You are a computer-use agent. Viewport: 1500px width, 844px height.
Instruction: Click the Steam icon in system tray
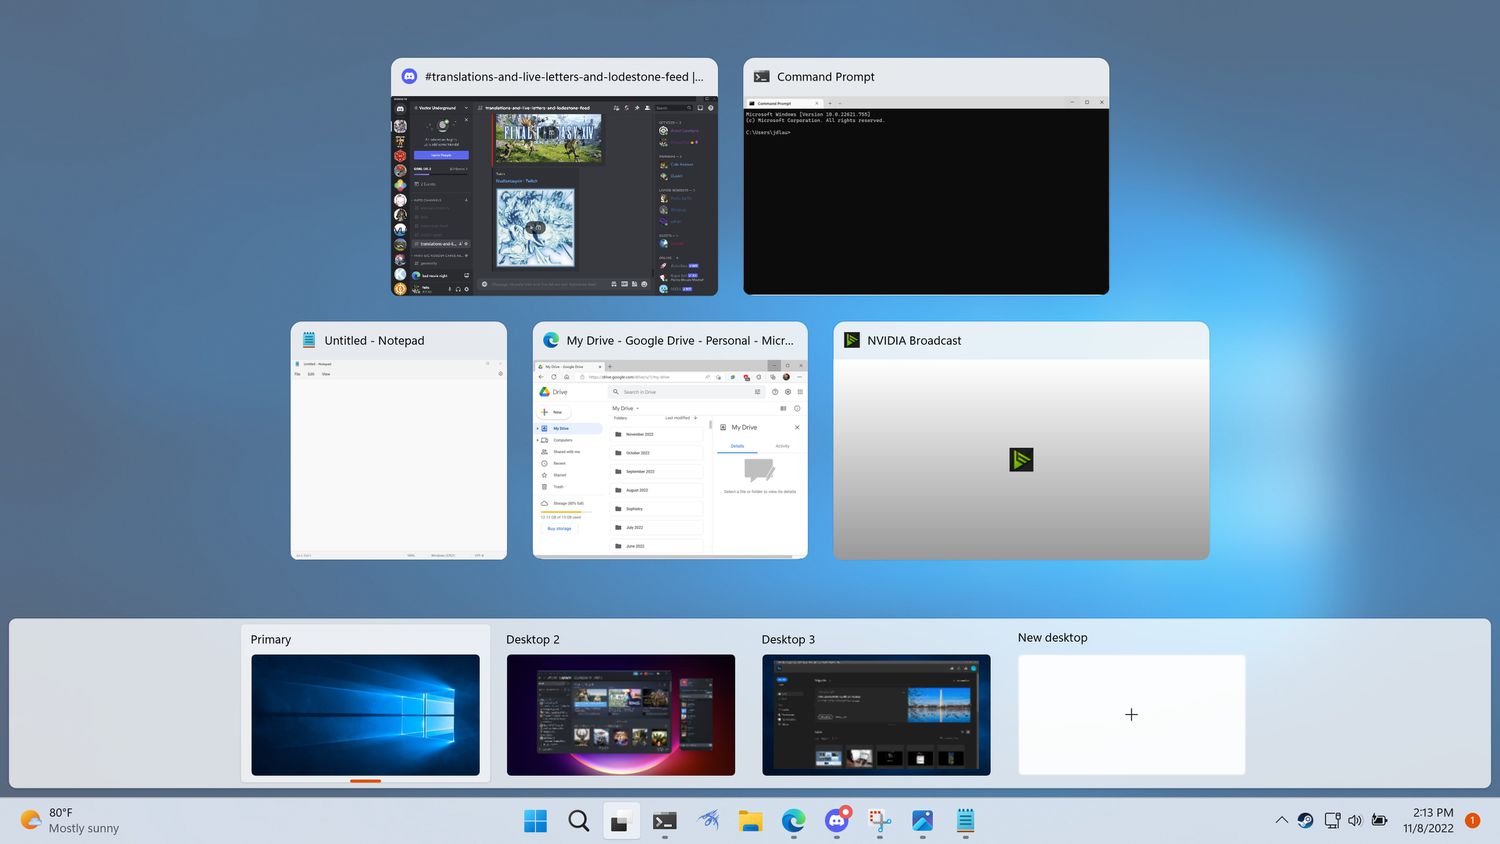pos(1305,820)
